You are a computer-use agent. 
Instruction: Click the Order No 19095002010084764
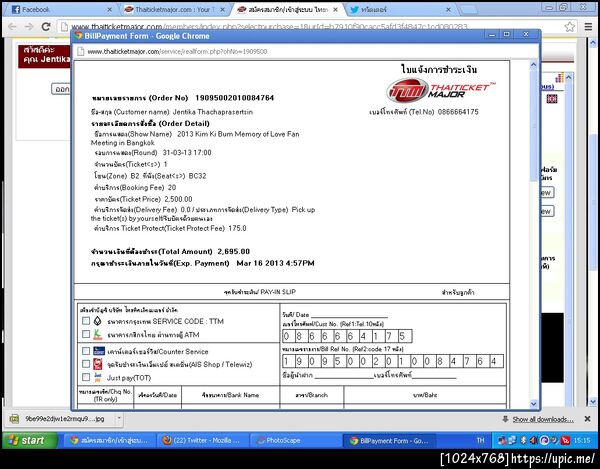235,98
